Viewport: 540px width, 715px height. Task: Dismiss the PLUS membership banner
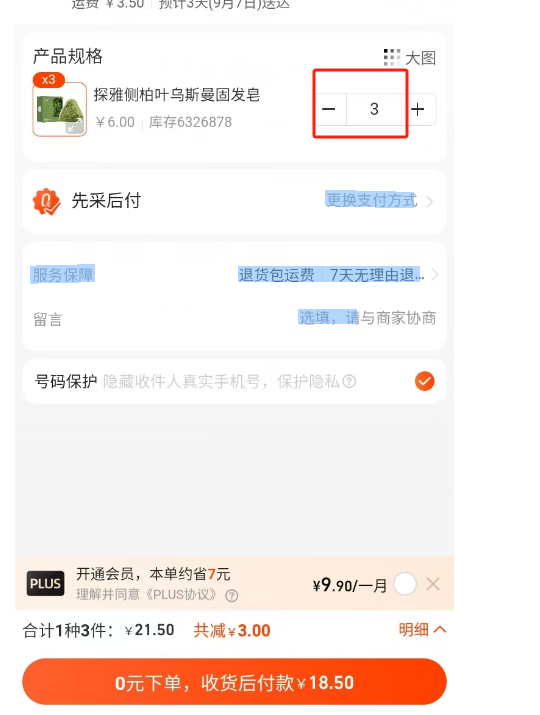point(433,584)
